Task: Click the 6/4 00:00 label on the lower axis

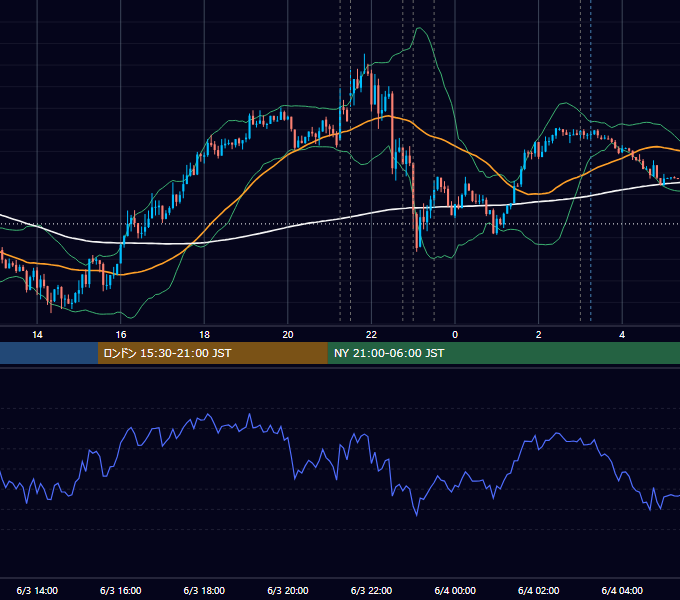Action: click(455, 591)
